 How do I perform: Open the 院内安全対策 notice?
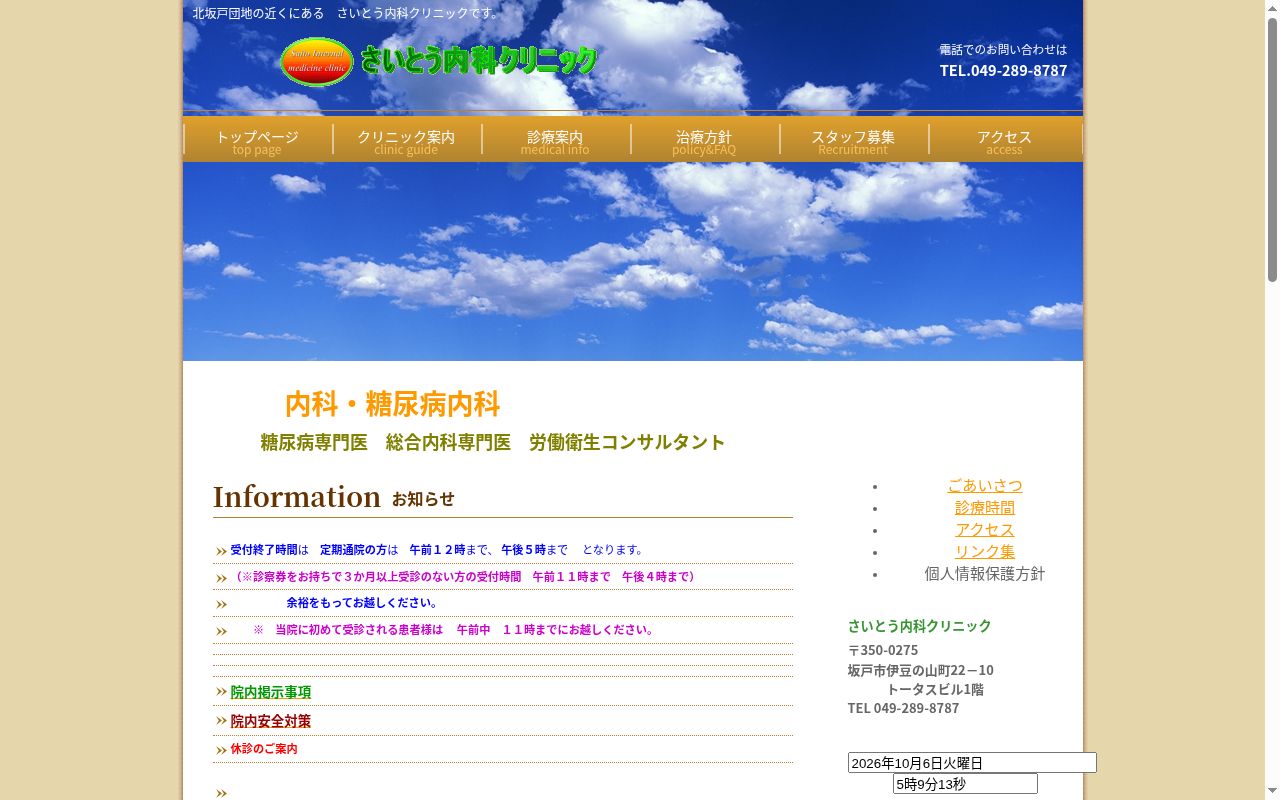(271, 721)
